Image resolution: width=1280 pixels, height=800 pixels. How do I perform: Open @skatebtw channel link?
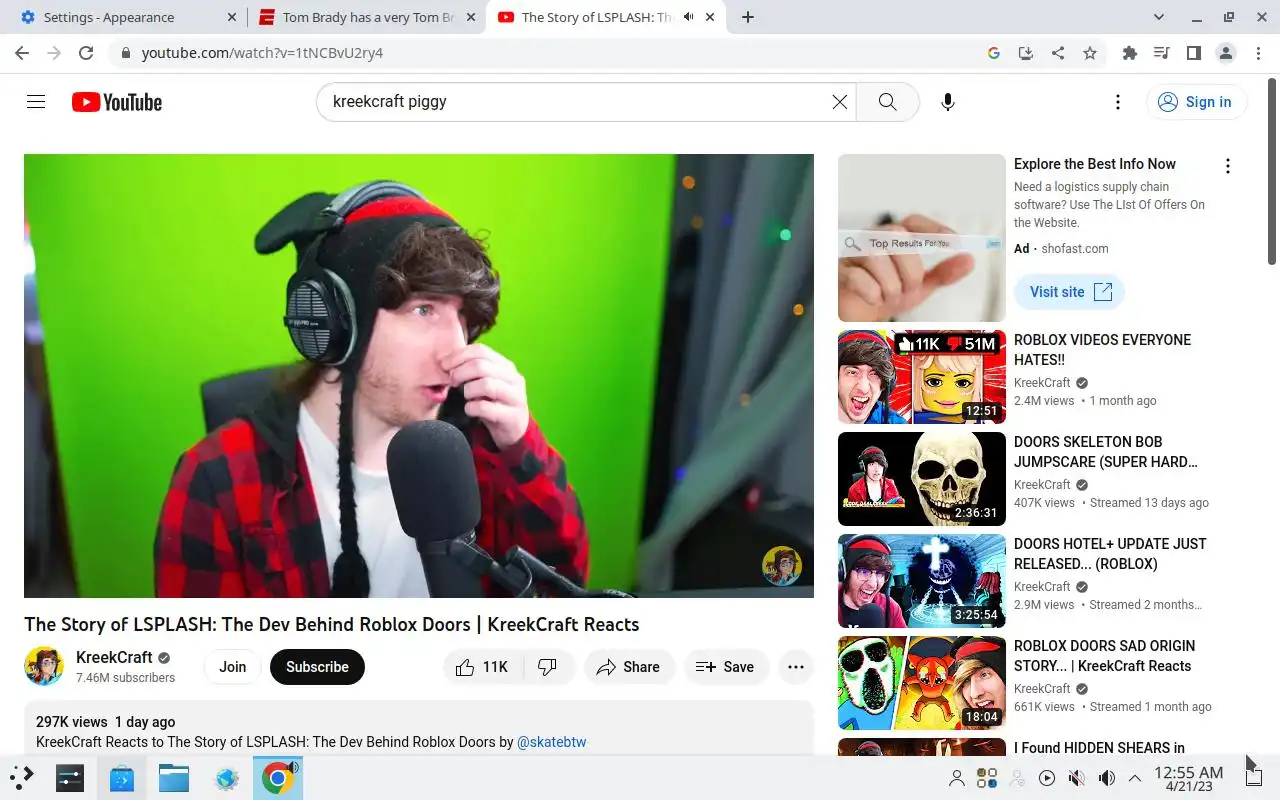(552, 742)
